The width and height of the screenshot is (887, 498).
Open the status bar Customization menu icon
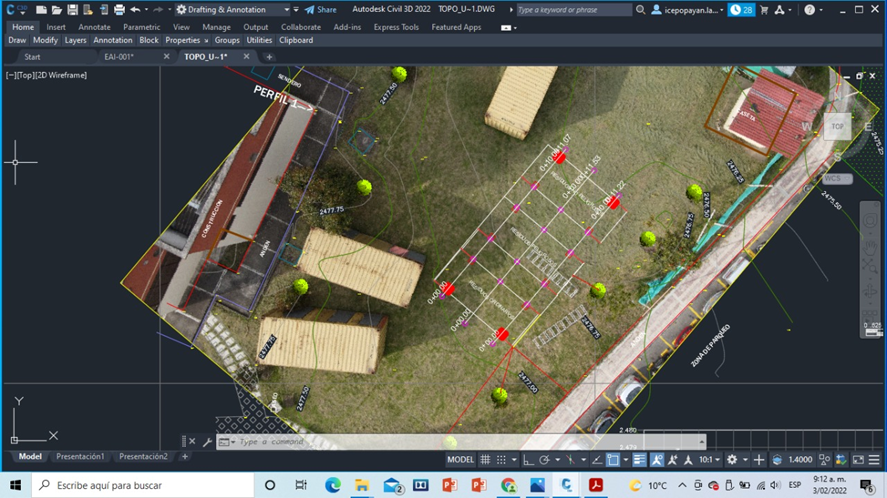click(874, 460)
